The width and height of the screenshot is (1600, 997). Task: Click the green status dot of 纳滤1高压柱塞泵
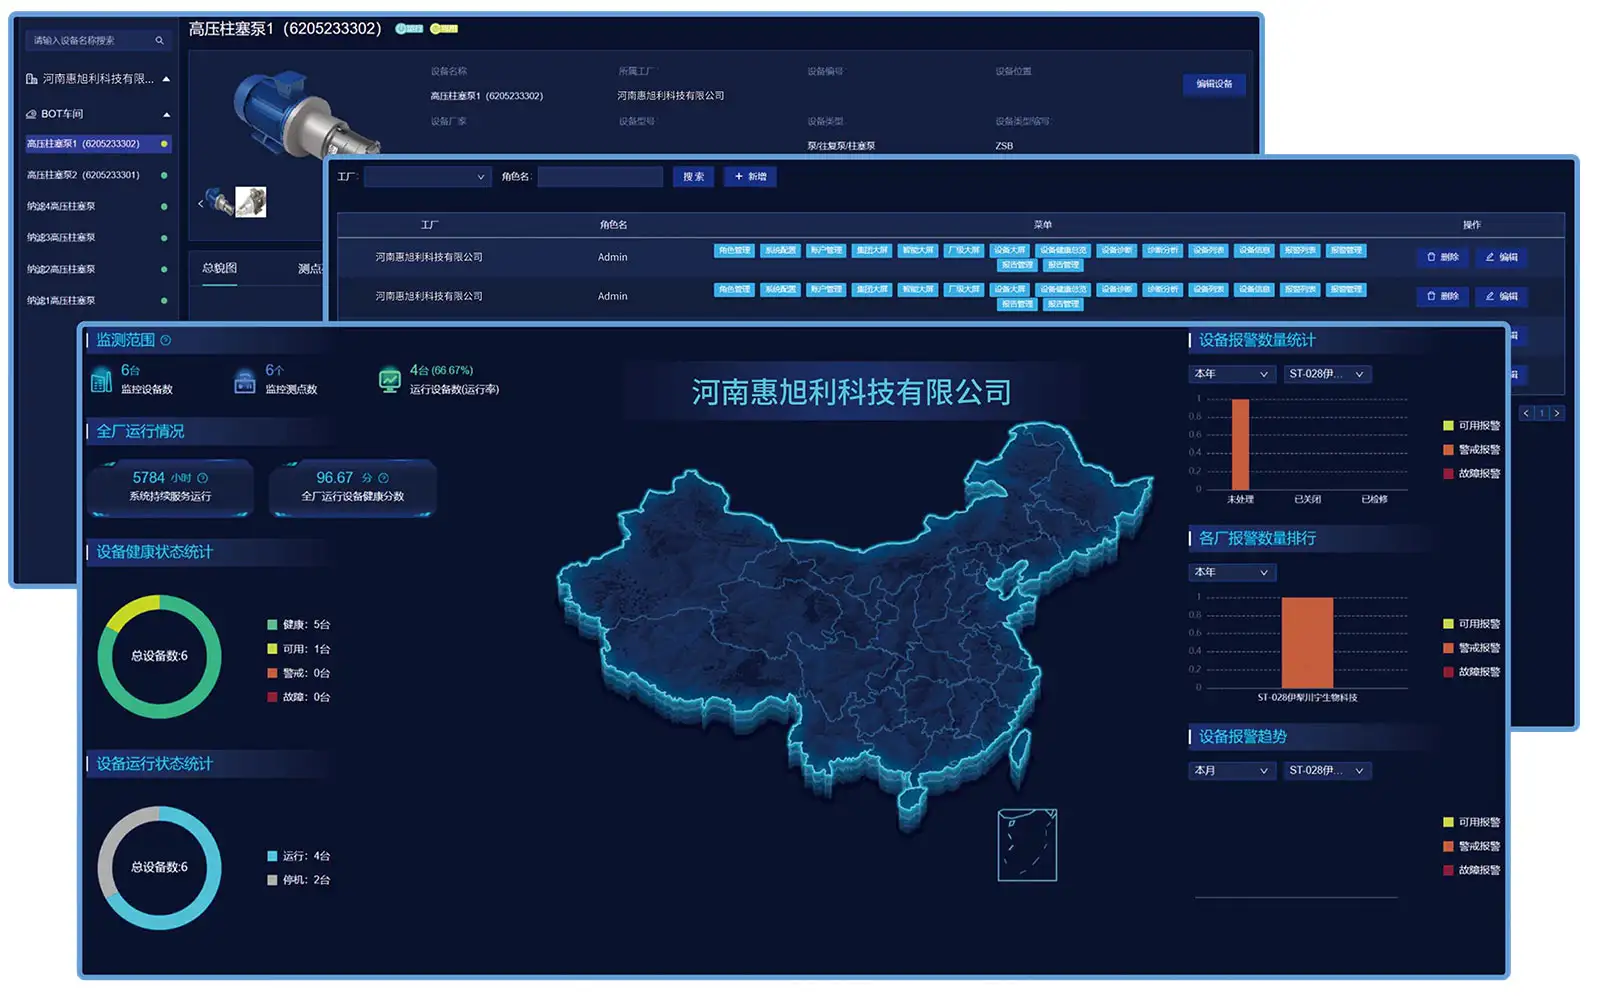tap(164, 301)
